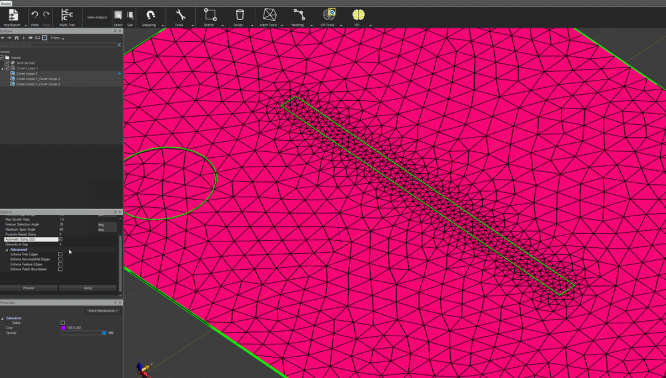The height and width of the screenshot is (378, 666).
Task: Activate the Select tool icon
Action: tap(118, 16)
